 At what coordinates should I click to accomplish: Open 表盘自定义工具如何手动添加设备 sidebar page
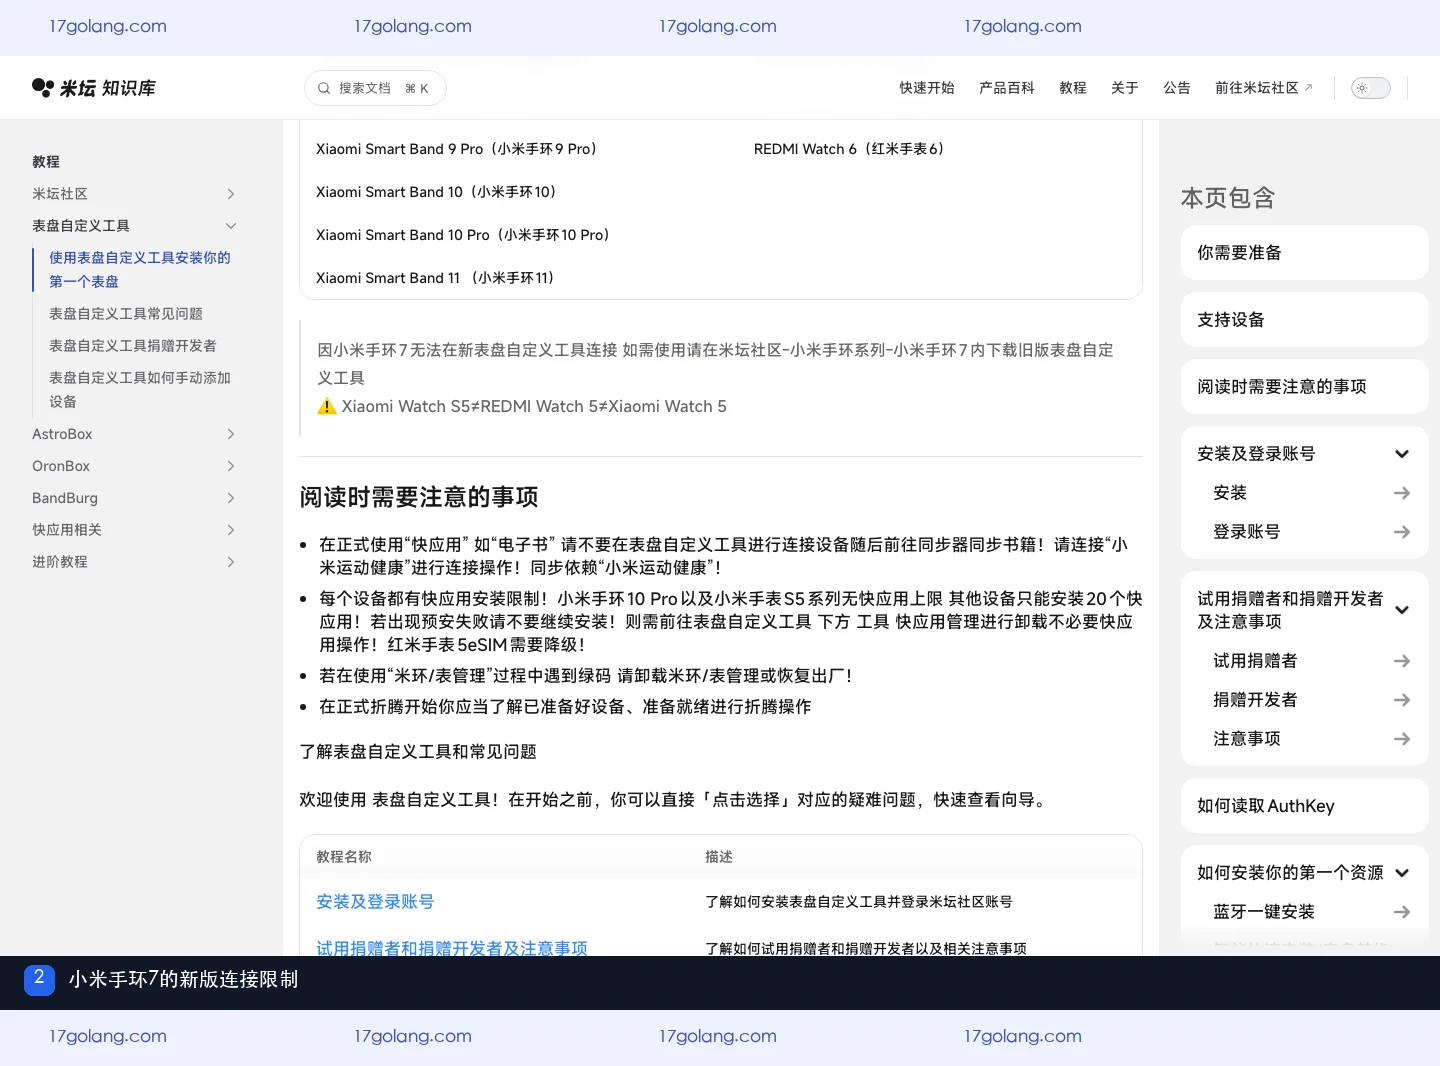pos(140,390)
